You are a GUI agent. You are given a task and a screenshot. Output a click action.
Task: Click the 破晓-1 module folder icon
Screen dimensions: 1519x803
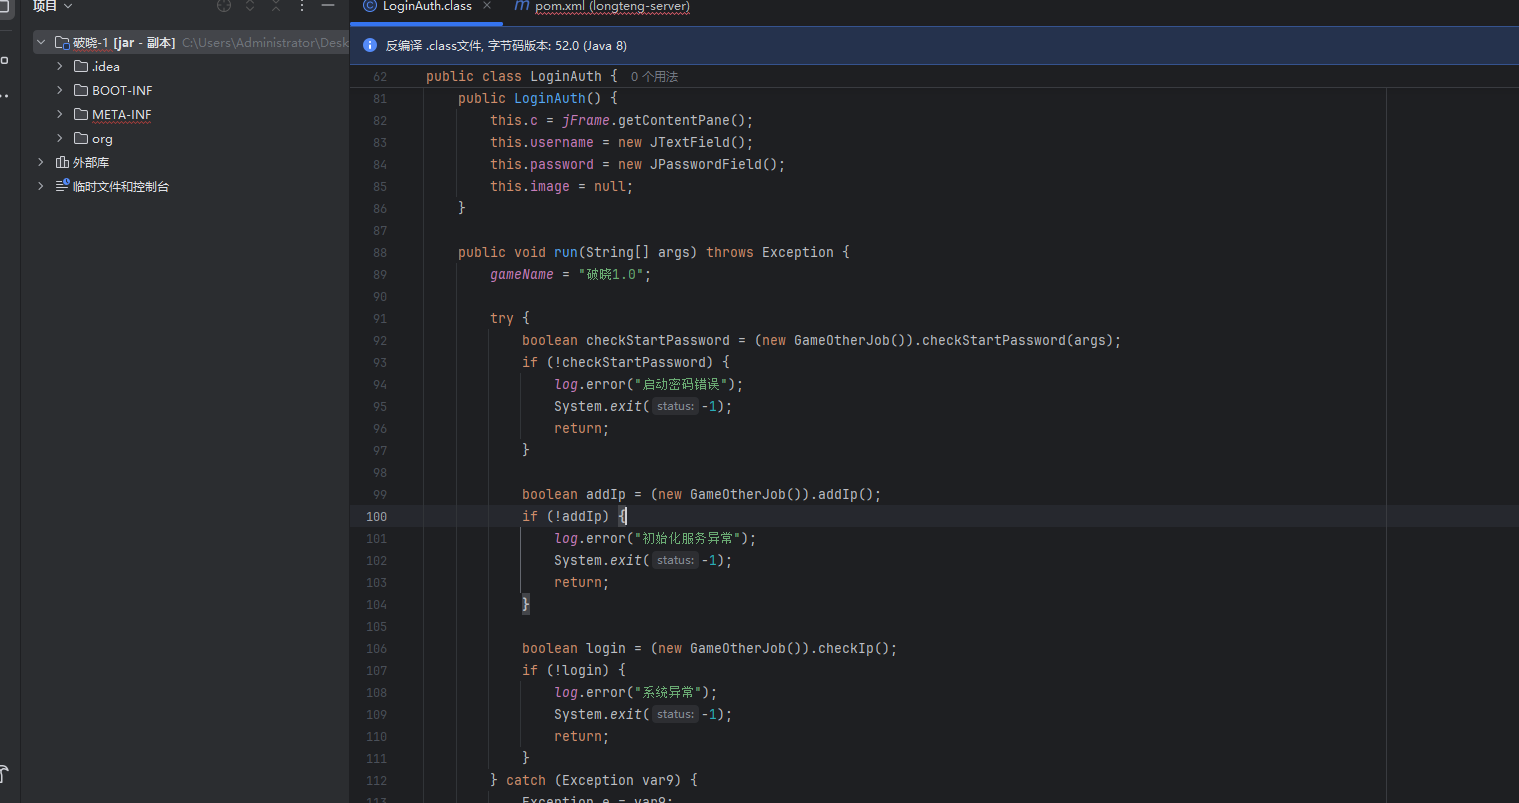pyautogui.click(x=62, y=43)
